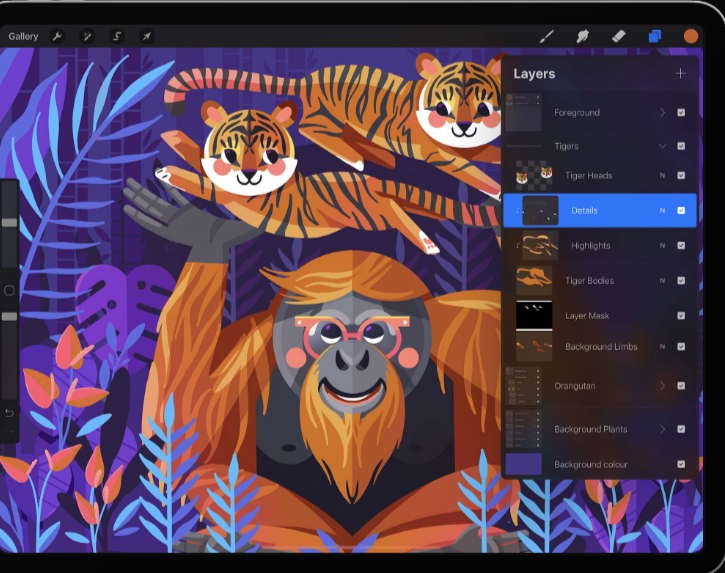Select the Layer Mask entry
725x573 pixels.
(x=587, y=316)
